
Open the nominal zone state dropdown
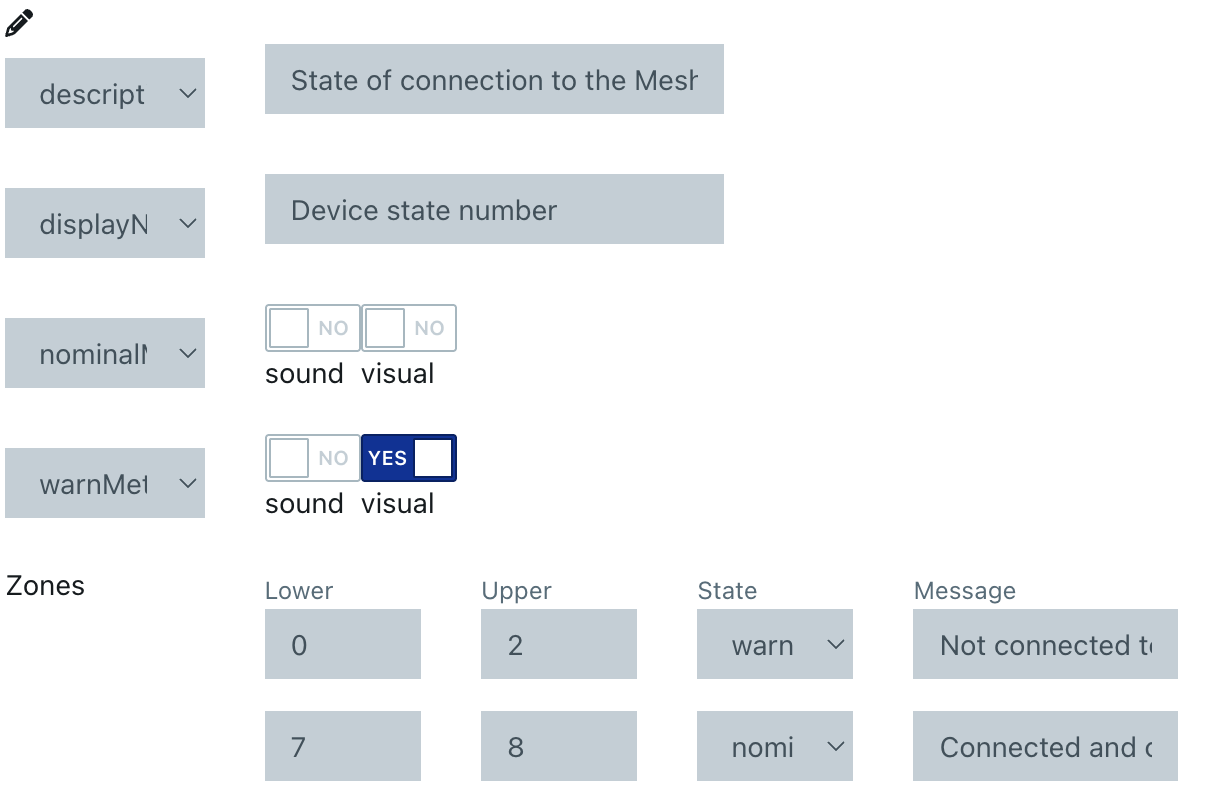(x=775, y=746)
